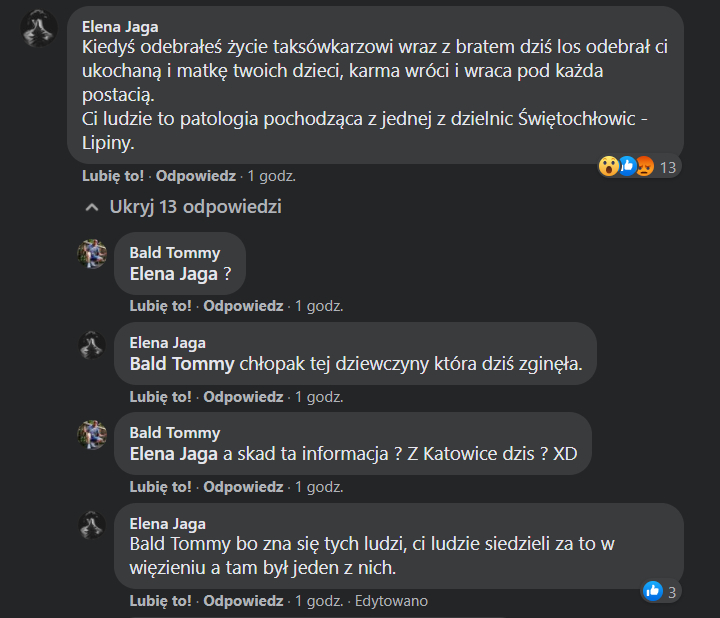Click the Bald Tommy mention in 'chłopak' reply
Viewport: 720px width, 618px height.
pyautogui.click(x=182, y=363)
